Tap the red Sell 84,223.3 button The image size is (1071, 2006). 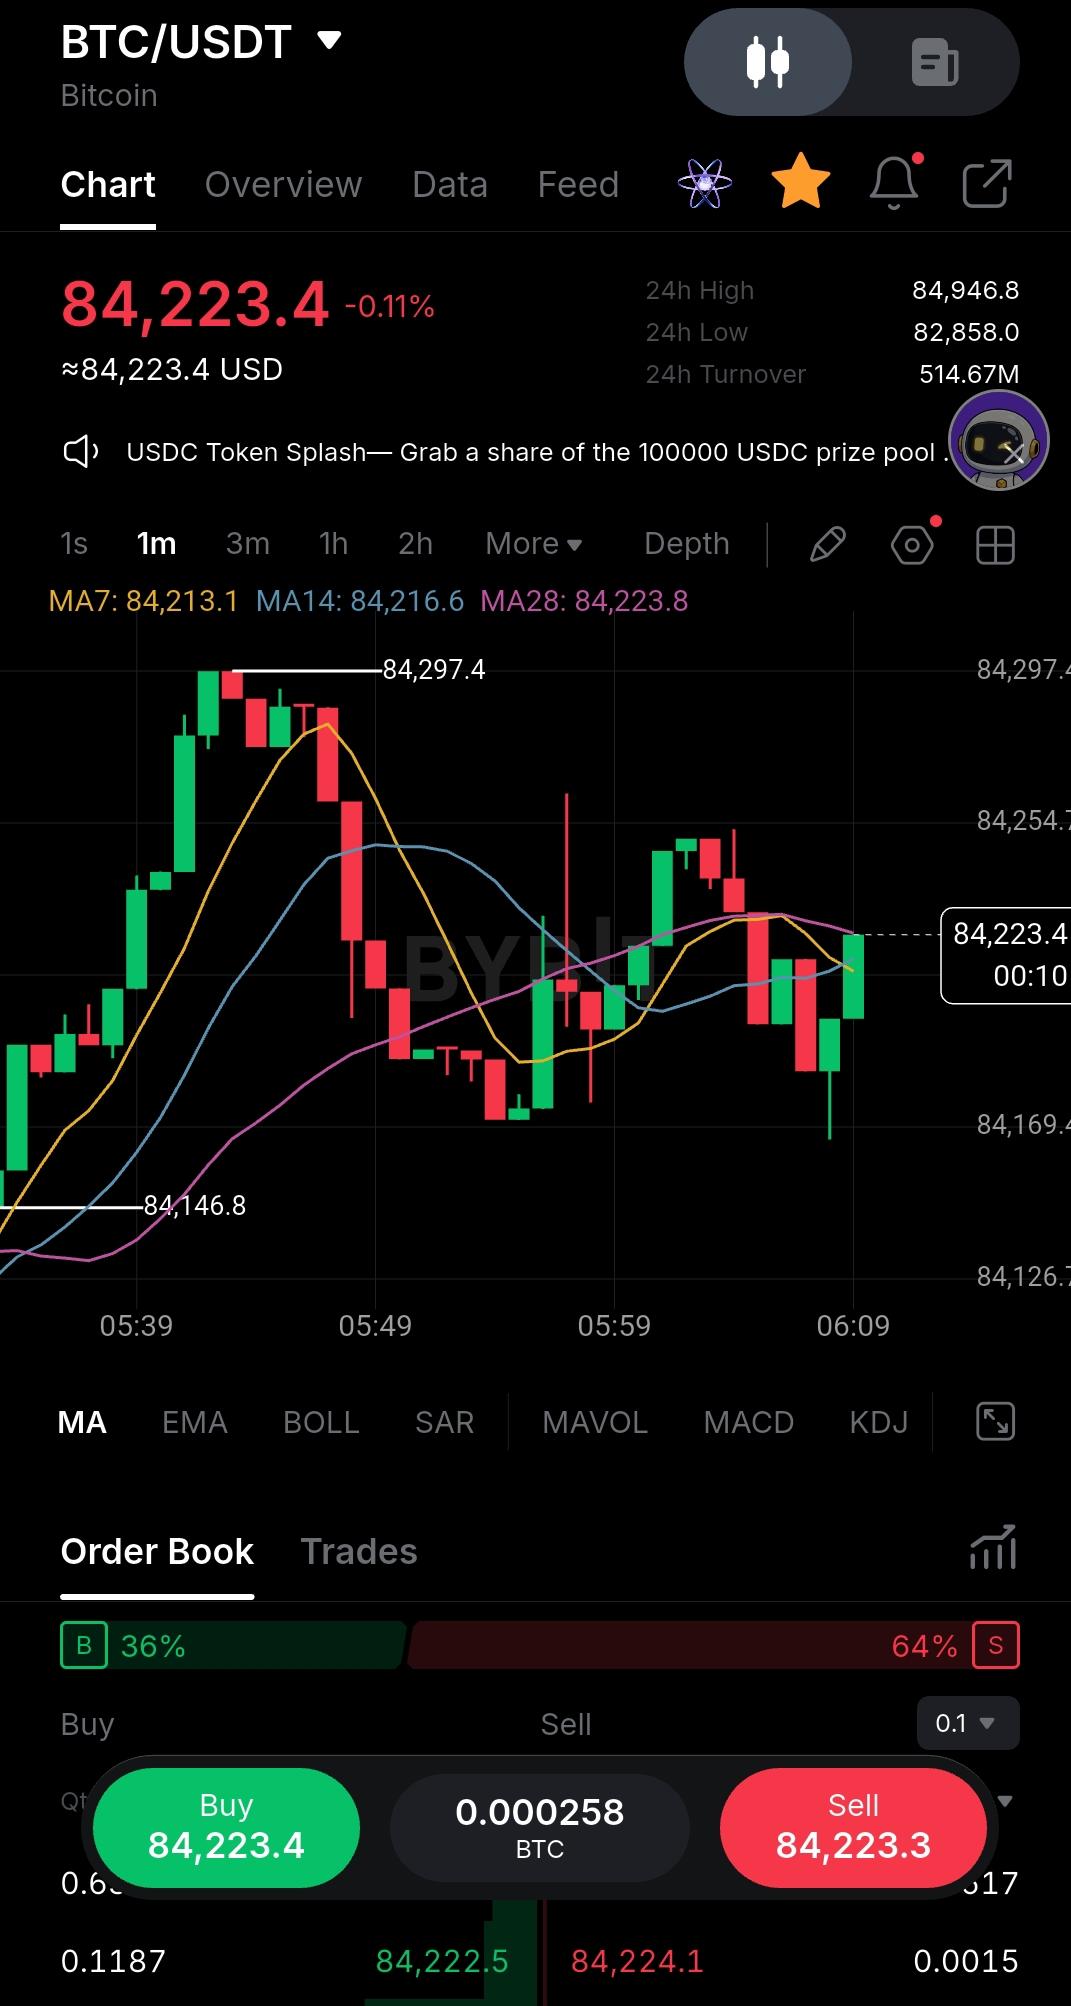(x=853, y=1827)
